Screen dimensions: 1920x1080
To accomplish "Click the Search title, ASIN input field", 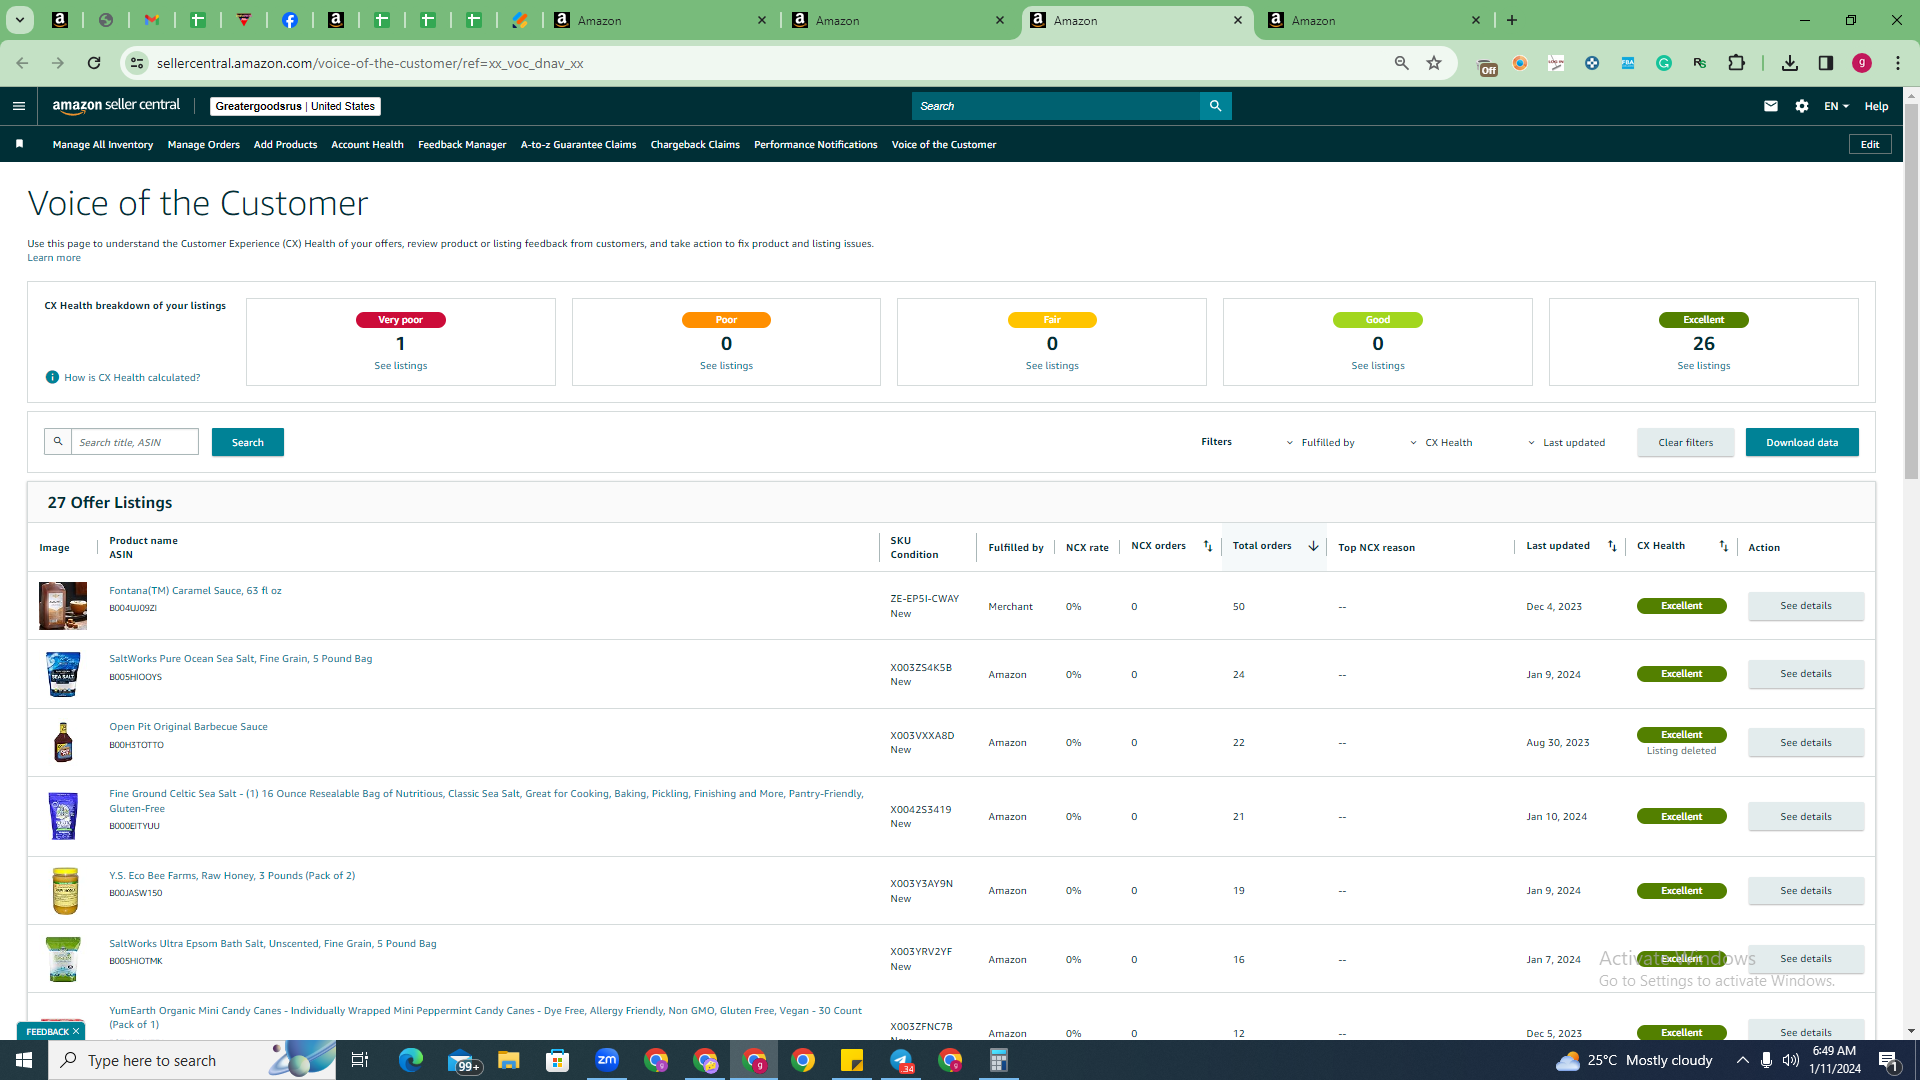I will click(135, 442).
